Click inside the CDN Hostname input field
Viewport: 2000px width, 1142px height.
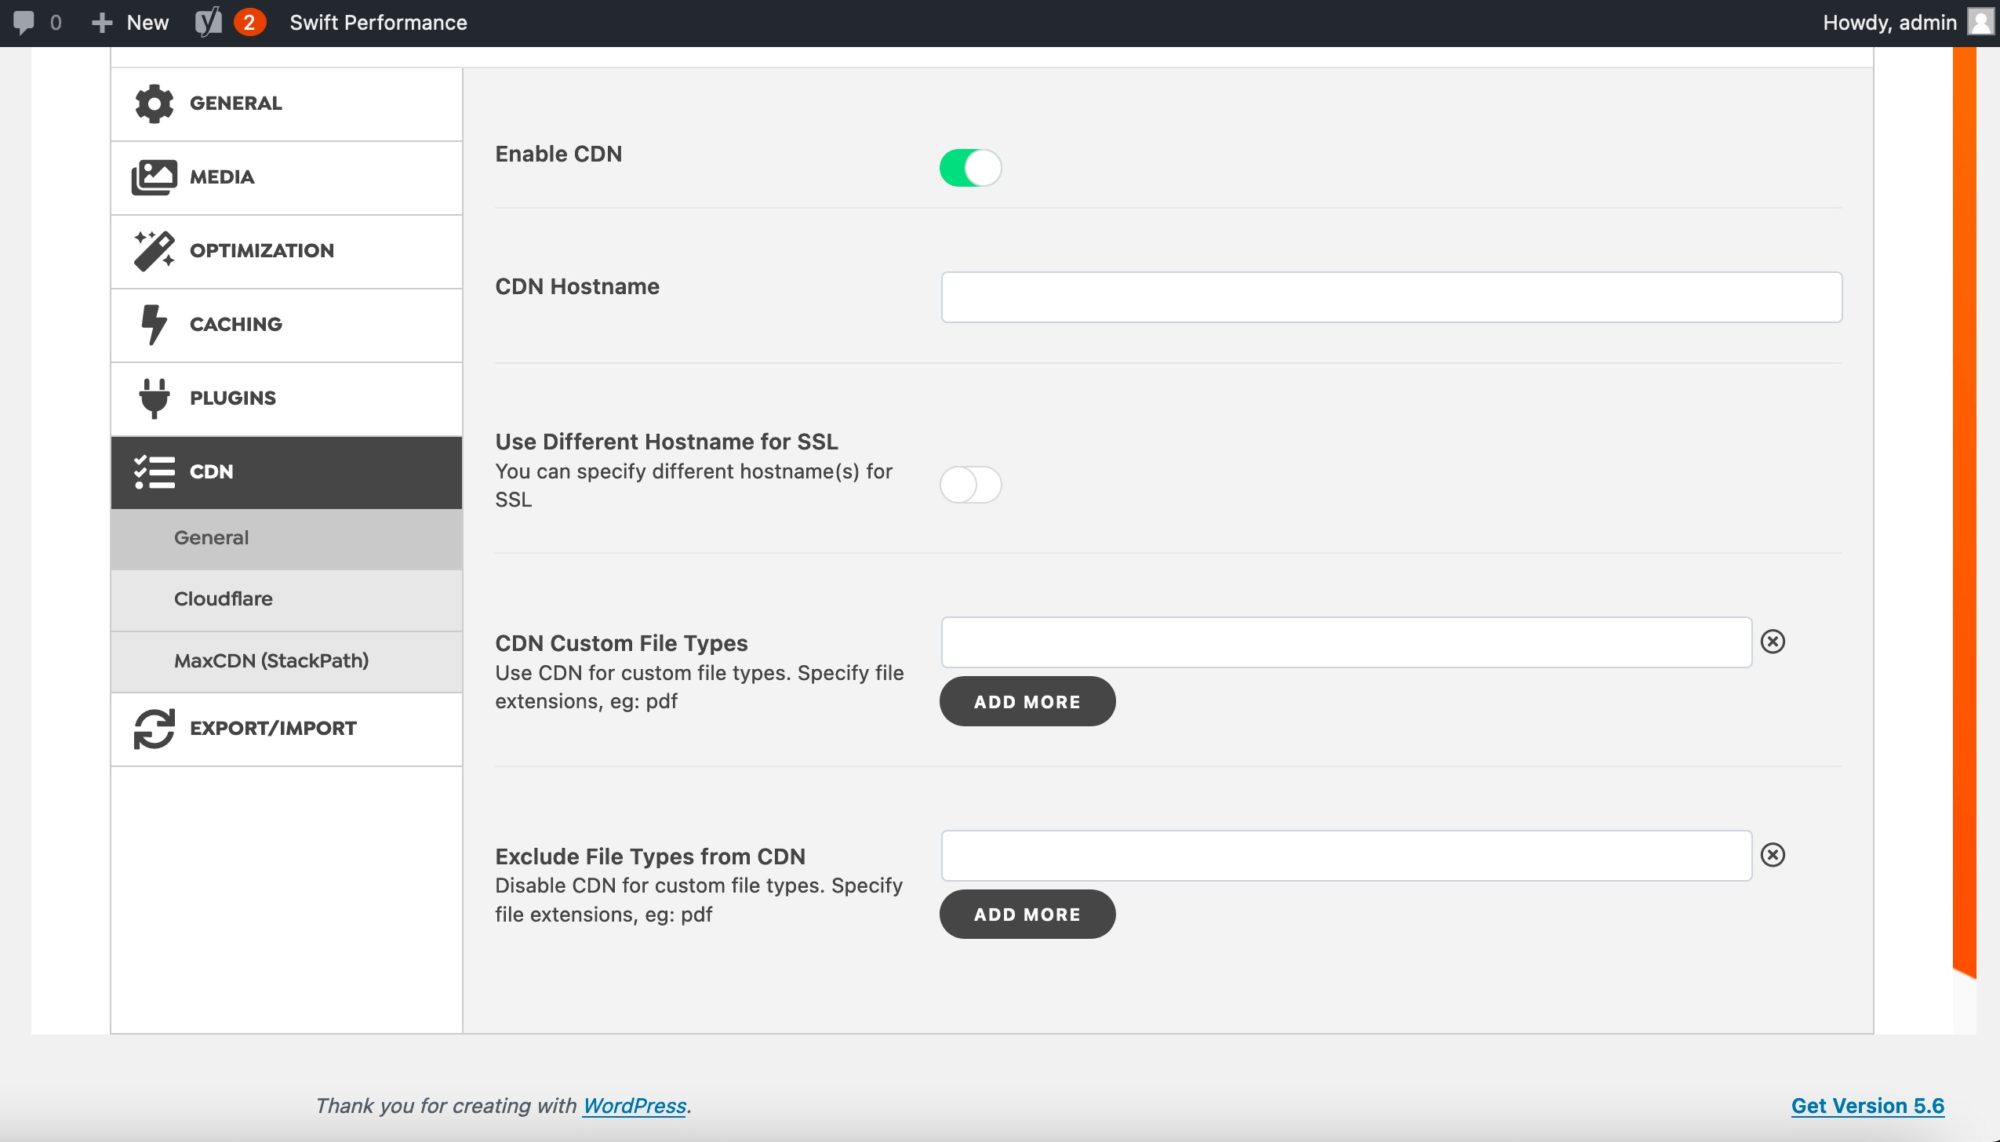(x=1390, y=297)
